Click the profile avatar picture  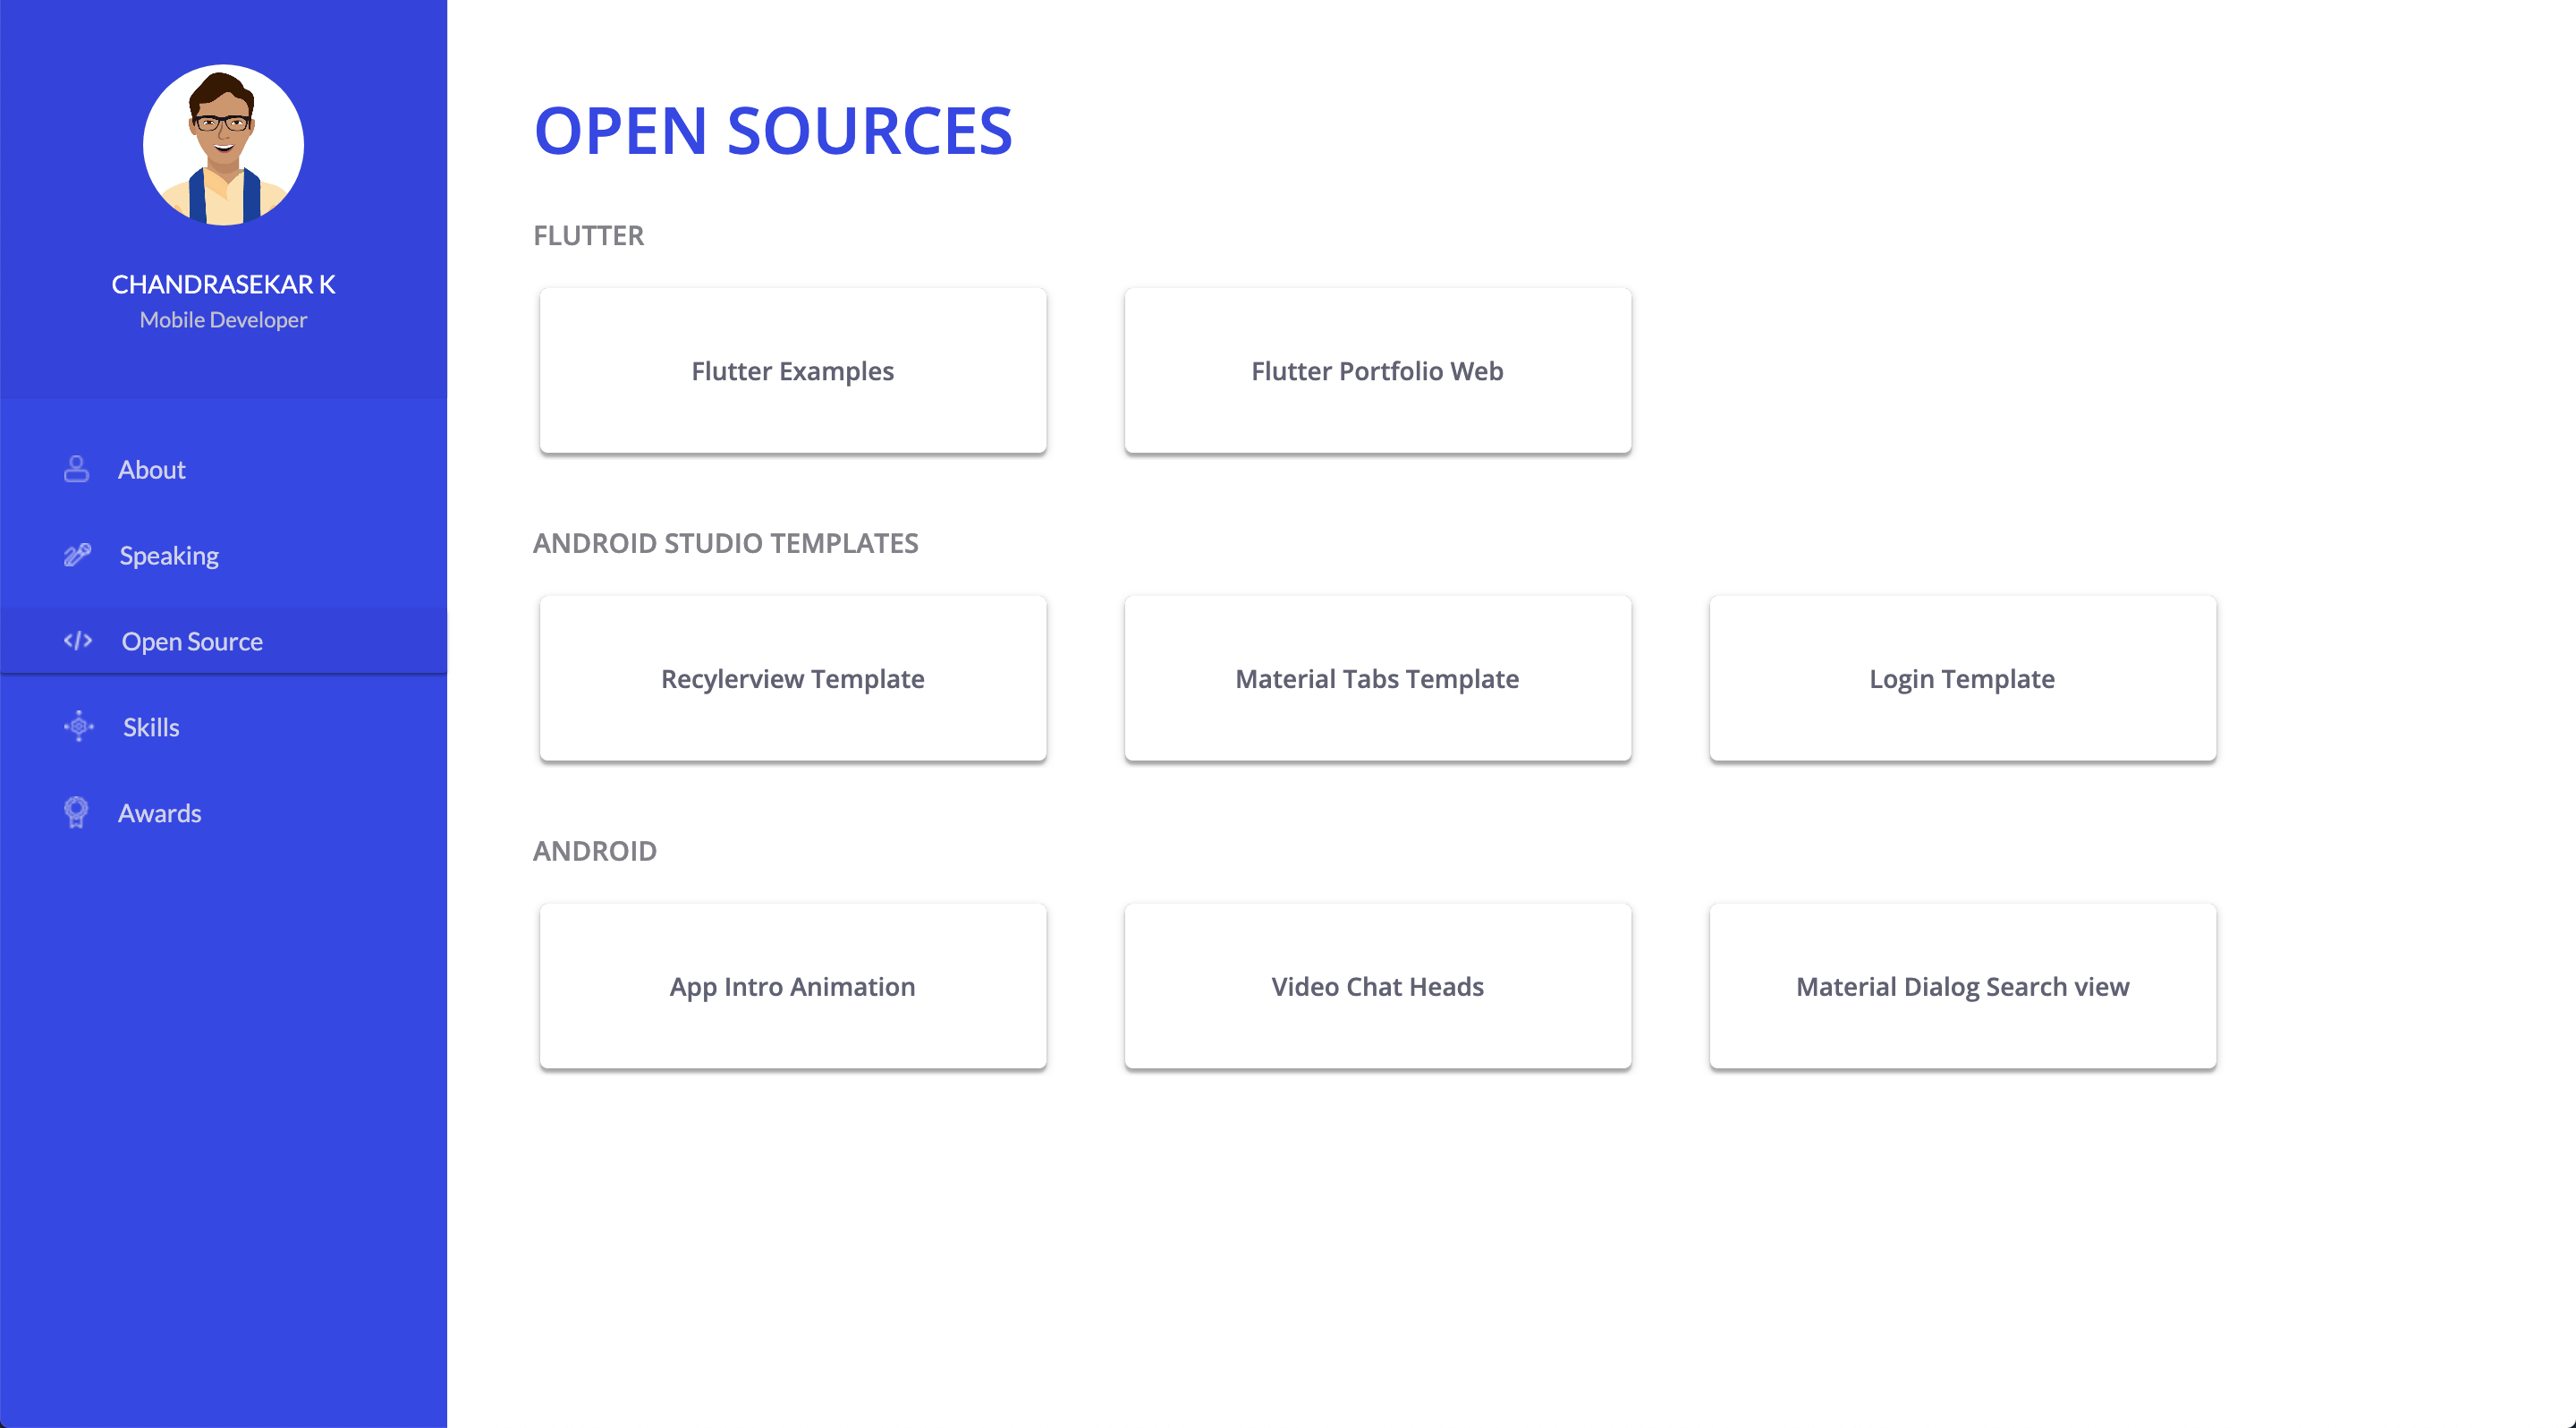tap(223, 145)
